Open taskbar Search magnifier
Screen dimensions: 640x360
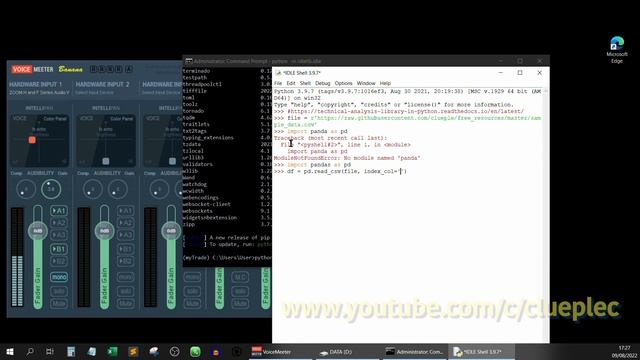[x=30, y=351]
